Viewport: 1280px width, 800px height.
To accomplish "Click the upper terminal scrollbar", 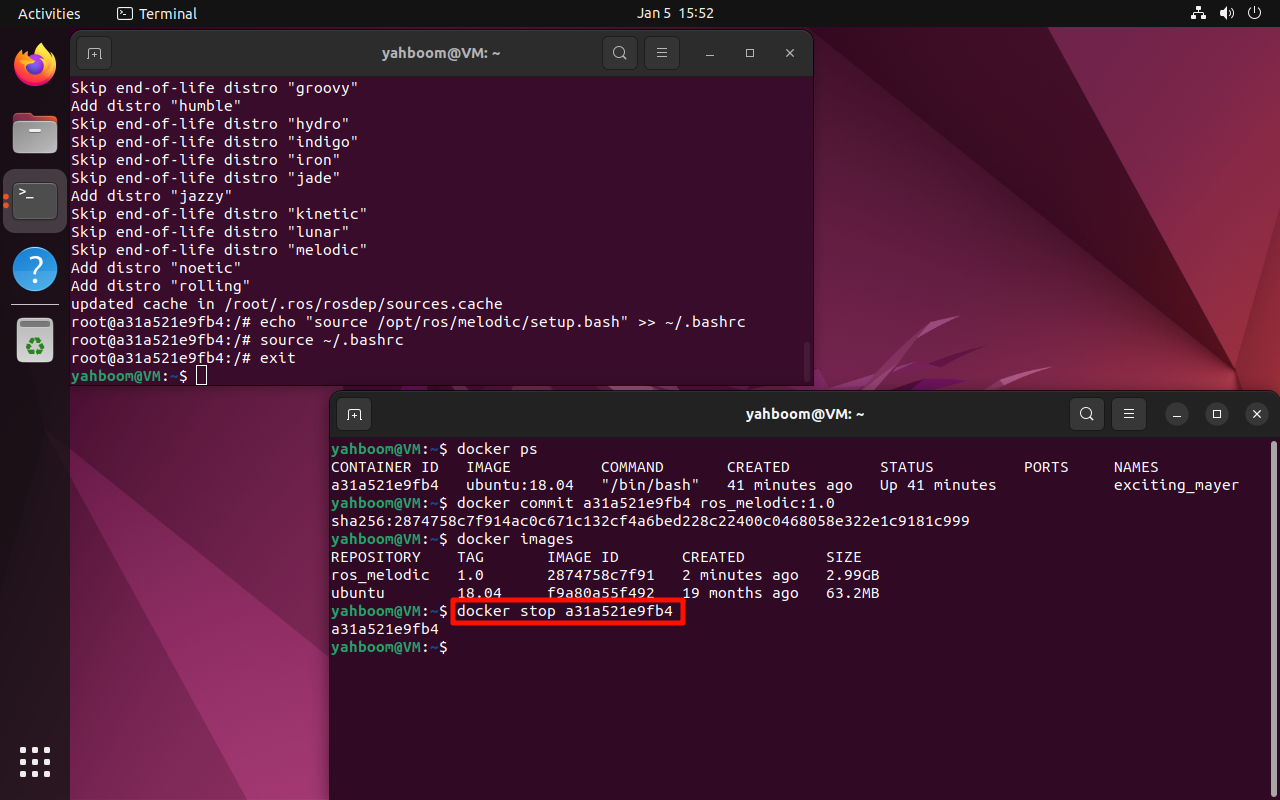I will (x=807, y=360).
